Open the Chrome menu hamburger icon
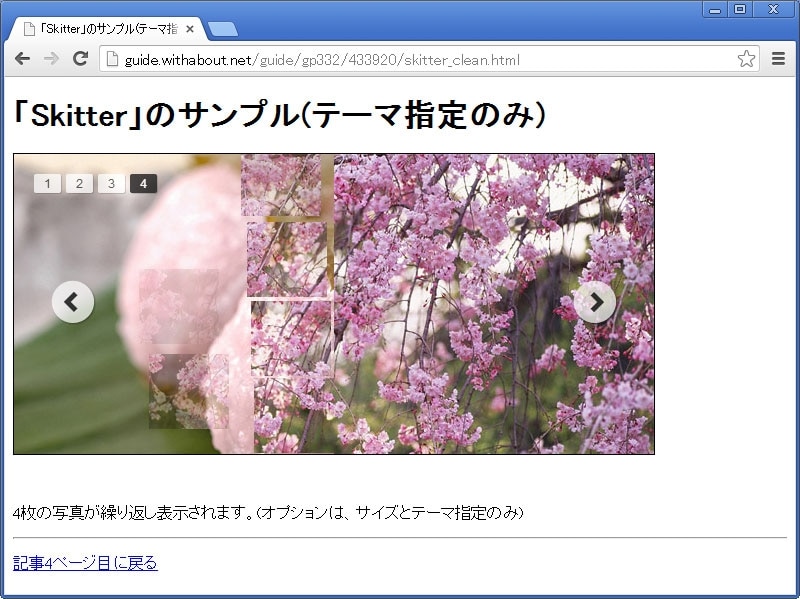Viewport: 800px width, 599px height. [778, 59]
